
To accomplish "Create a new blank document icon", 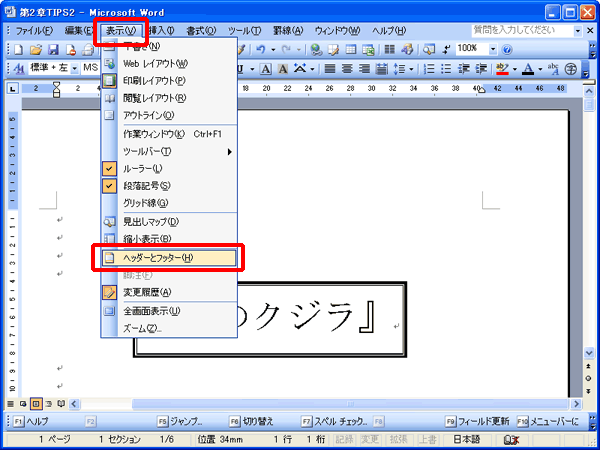I will pos(18,50).
